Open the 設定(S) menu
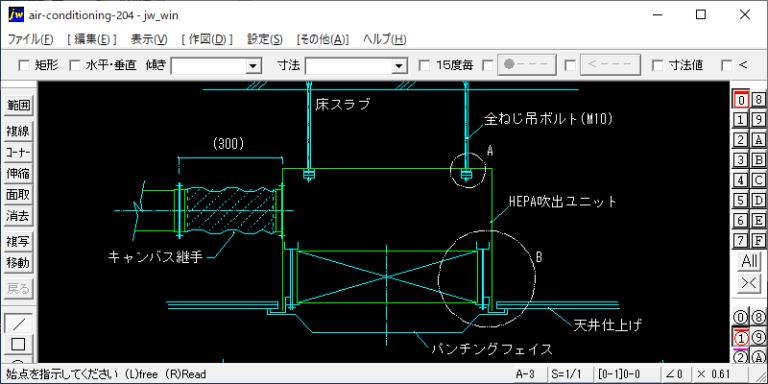 pyautogui.click(x=265, y=39)
